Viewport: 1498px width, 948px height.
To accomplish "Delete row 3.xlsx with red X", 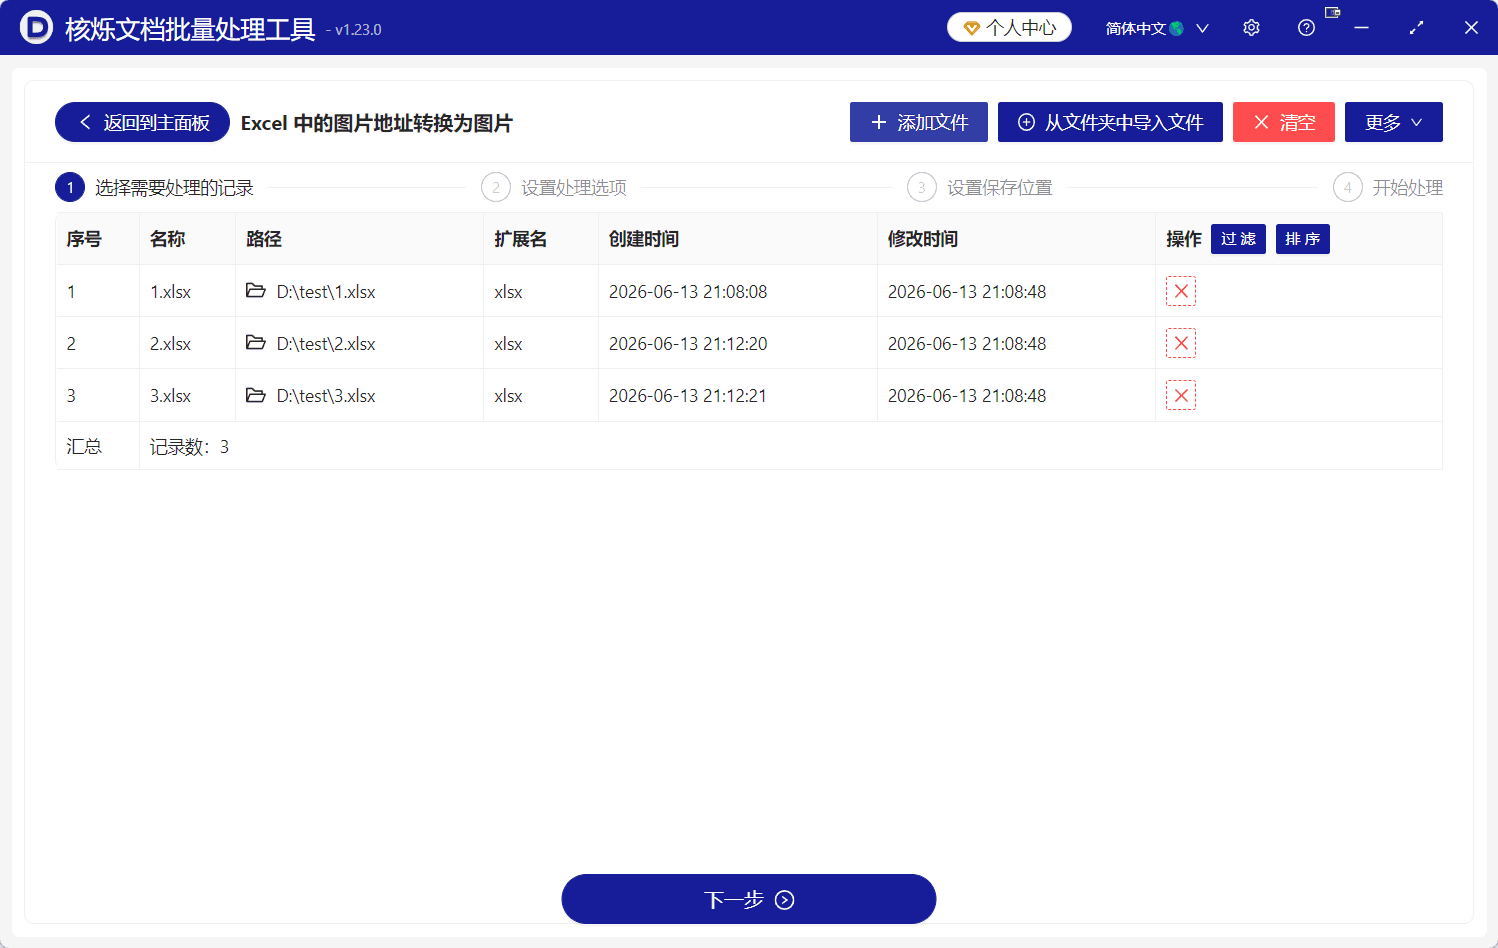I will point(1181,395).
